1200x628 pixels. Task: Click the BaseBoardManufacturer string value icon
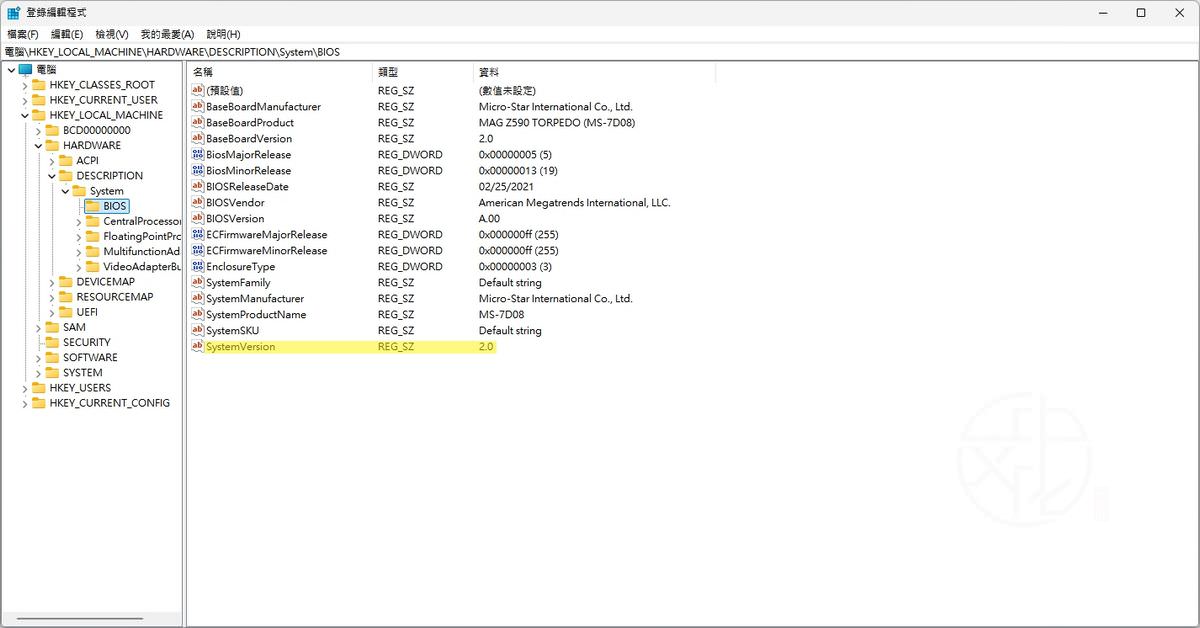click(197, 106)
